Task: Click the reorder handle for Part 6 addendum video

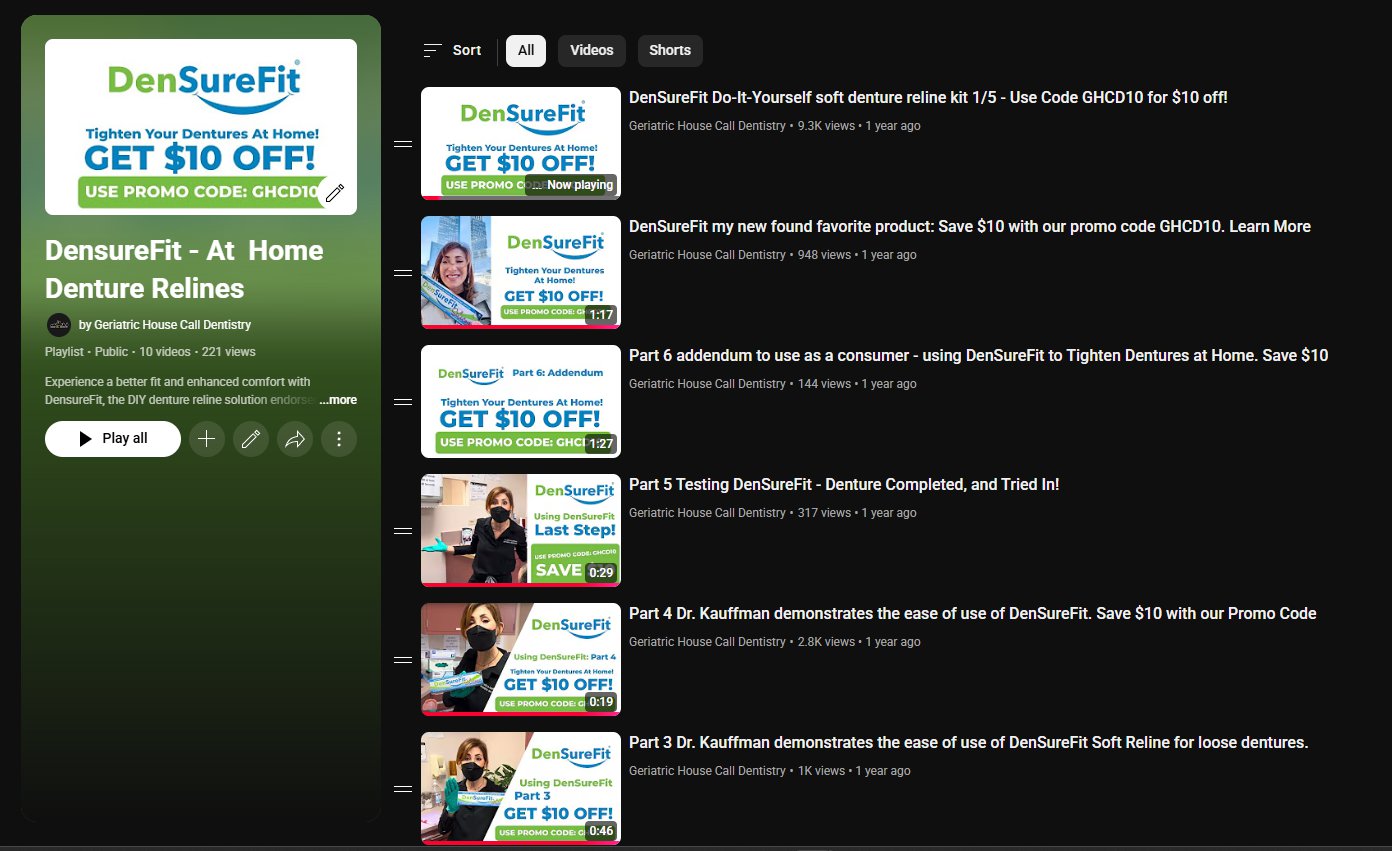Action: click(403, 402)
